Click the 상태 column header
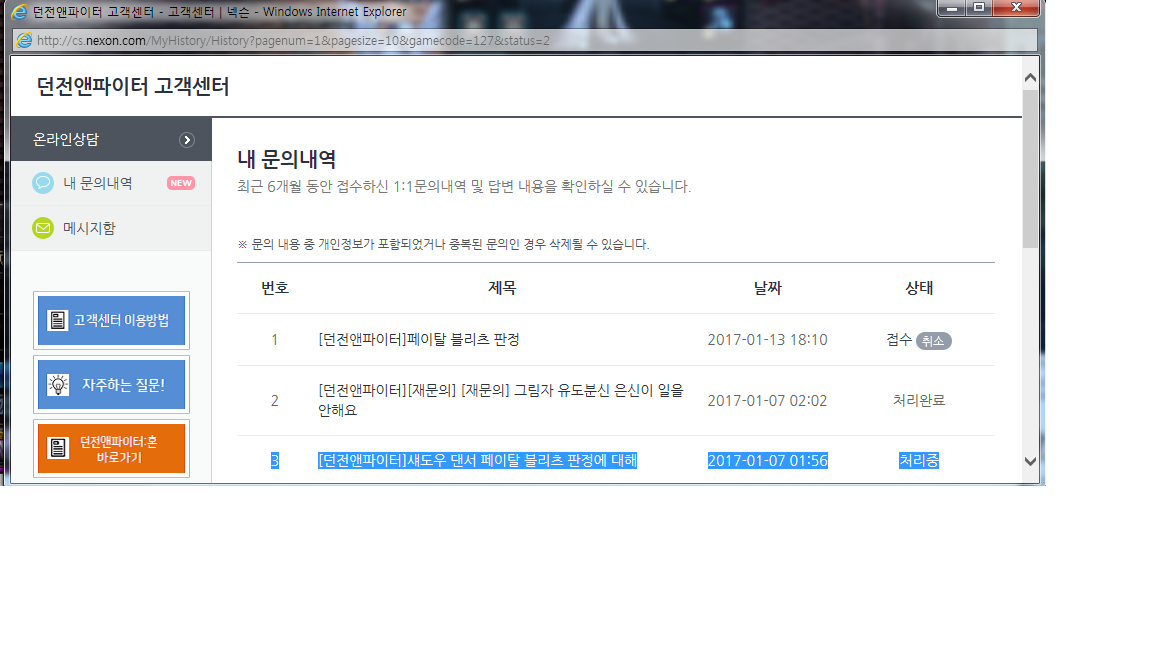1152x648 pixels. pos(919,288)
